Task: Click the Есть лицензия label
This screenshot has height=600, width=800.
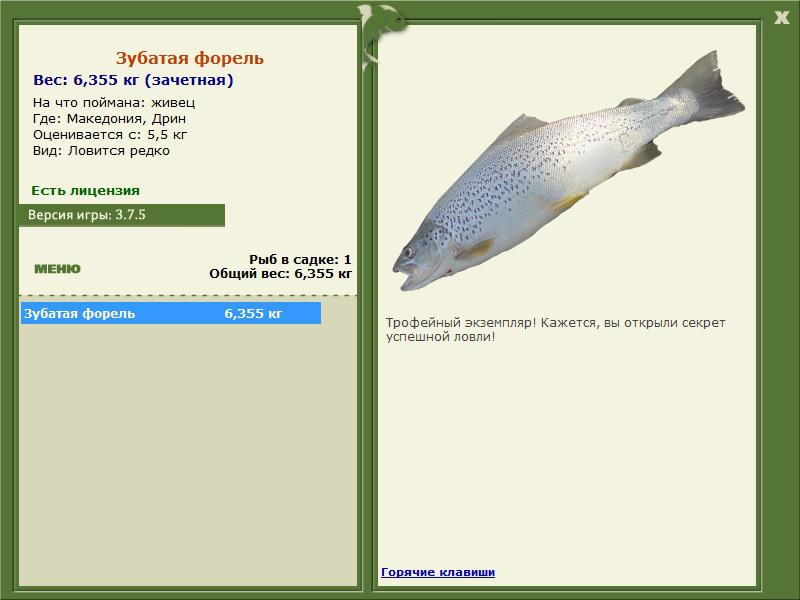Action: tap(85, 190)
